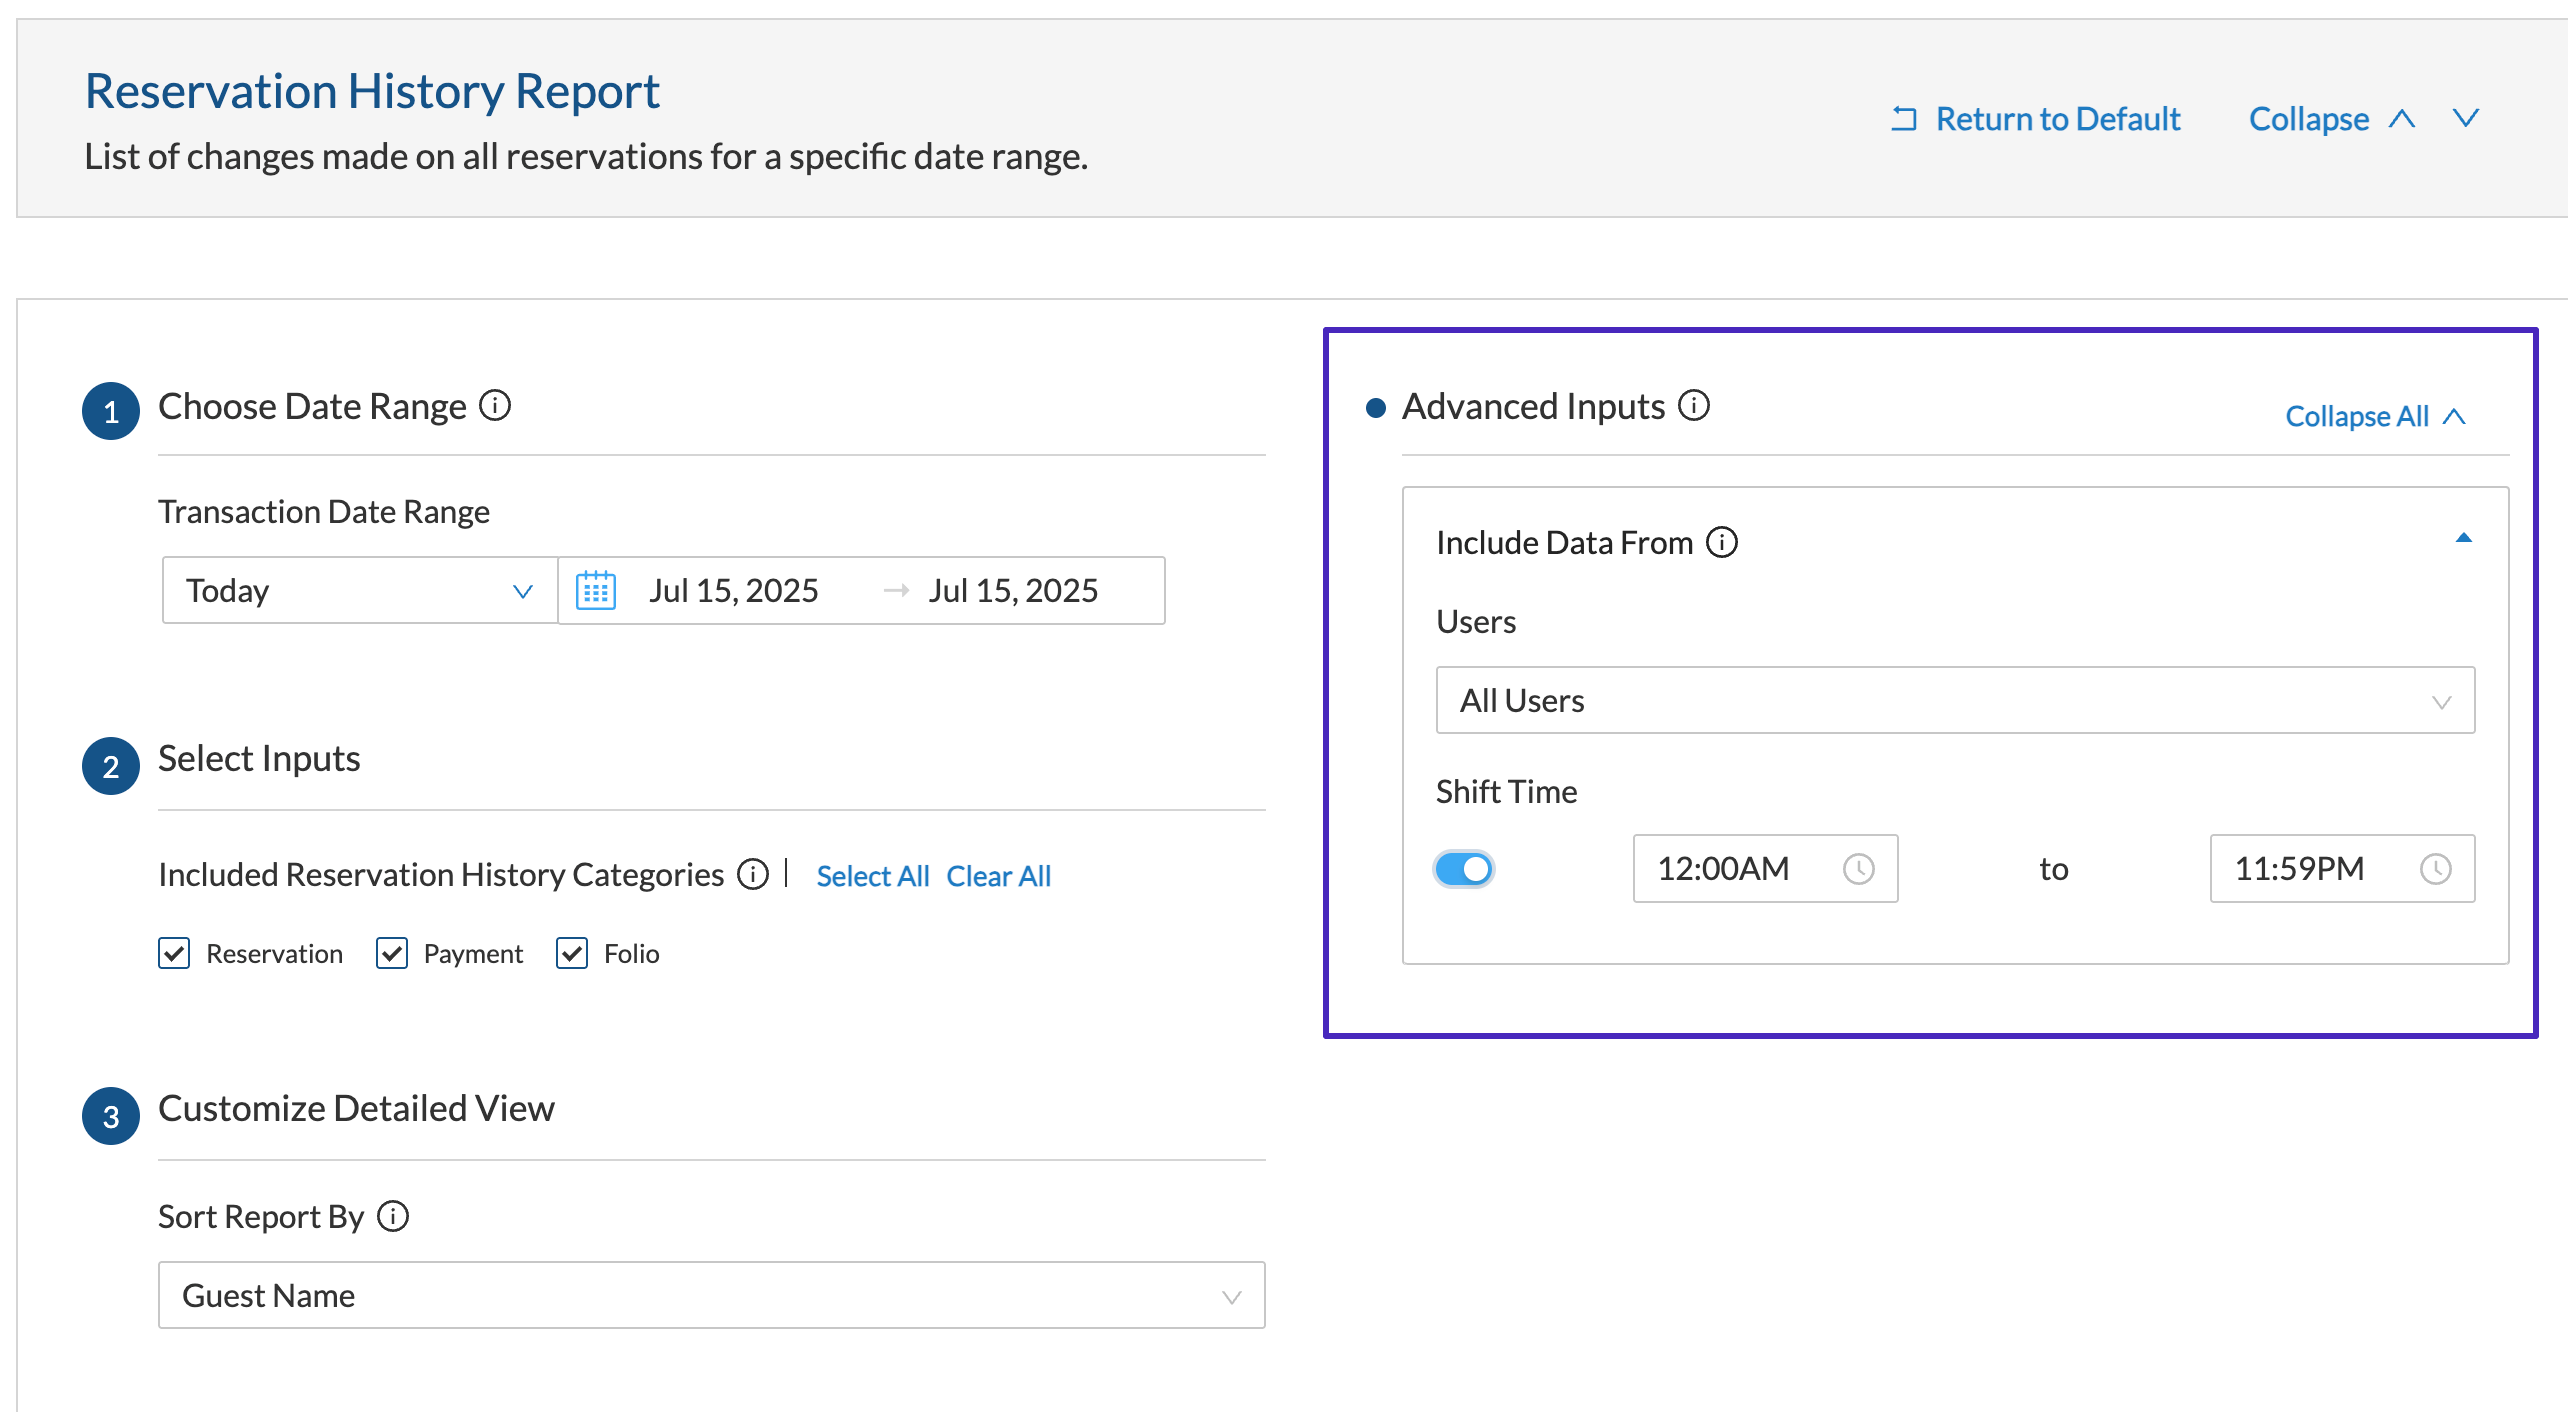Open the Guest Name sort dropdown
Viewport: 2568px width, 1412px height.
click(x=711, y=1295)
